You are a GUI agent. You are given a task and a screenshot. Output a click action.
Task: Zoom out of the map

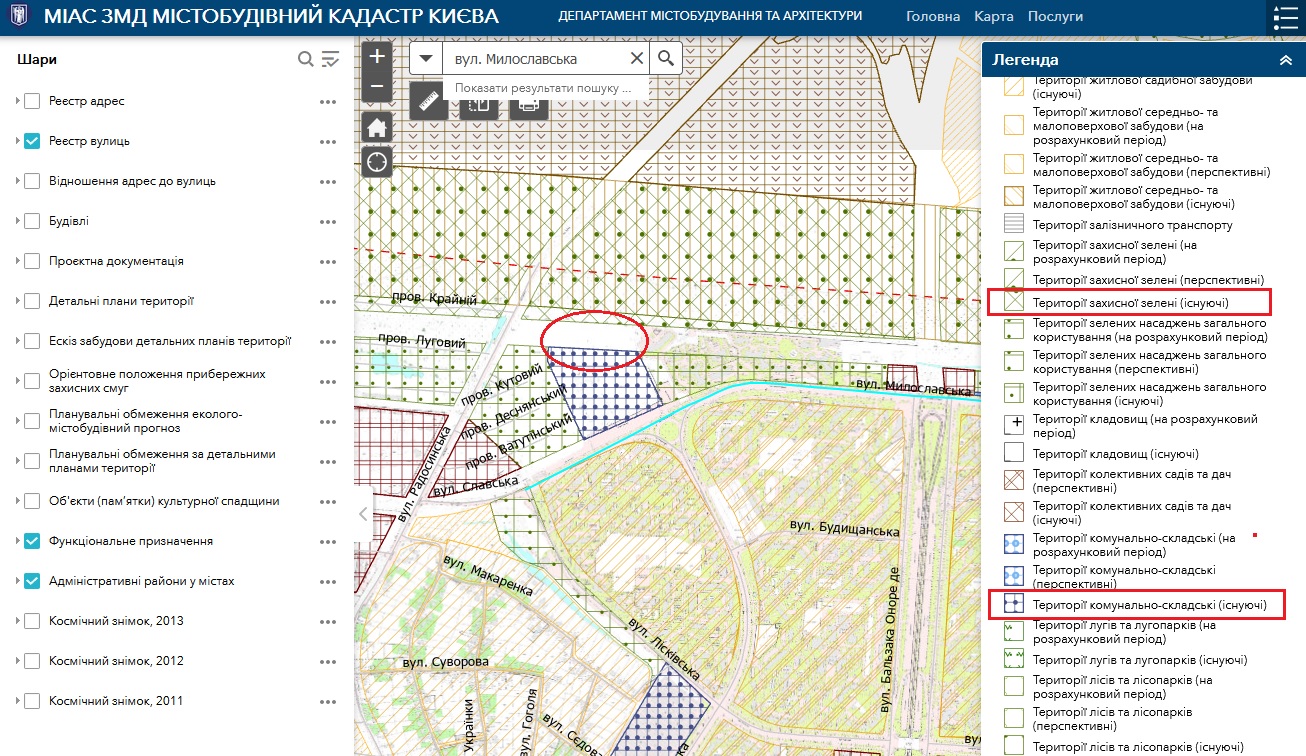[377, 86]
